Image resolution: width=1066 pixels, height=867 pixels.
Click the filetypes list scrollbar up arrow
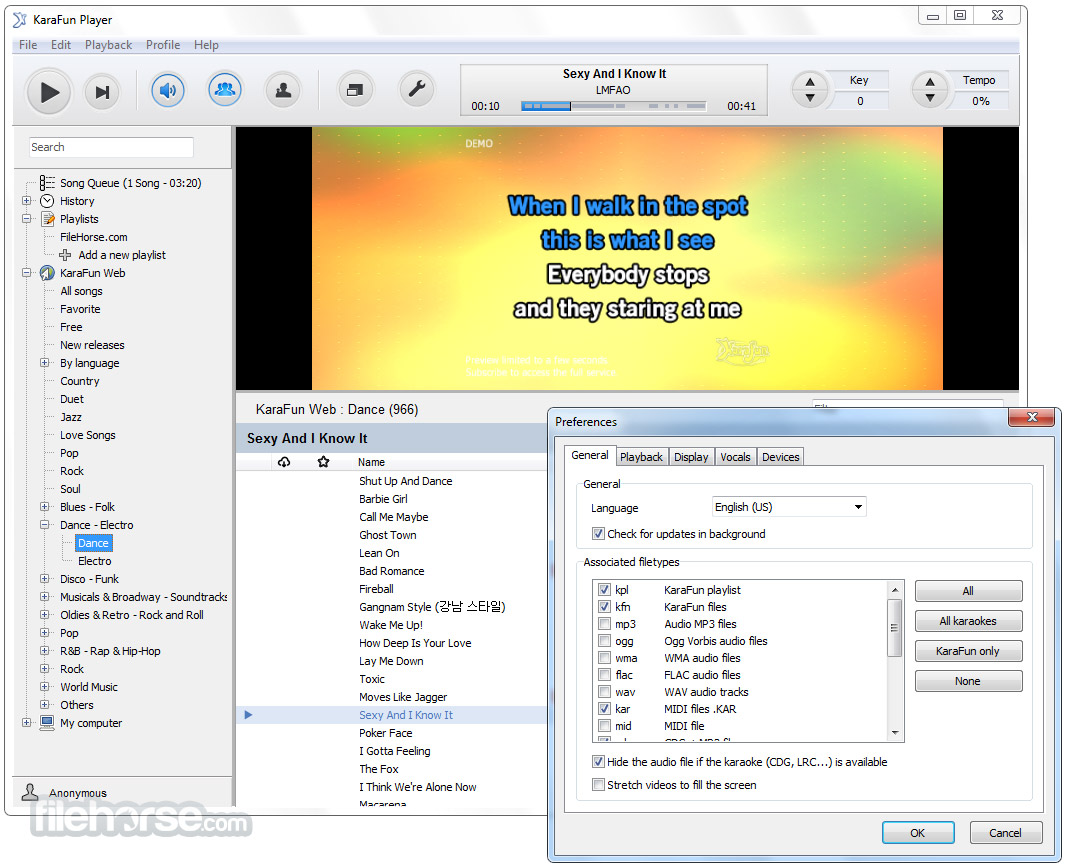895,590
